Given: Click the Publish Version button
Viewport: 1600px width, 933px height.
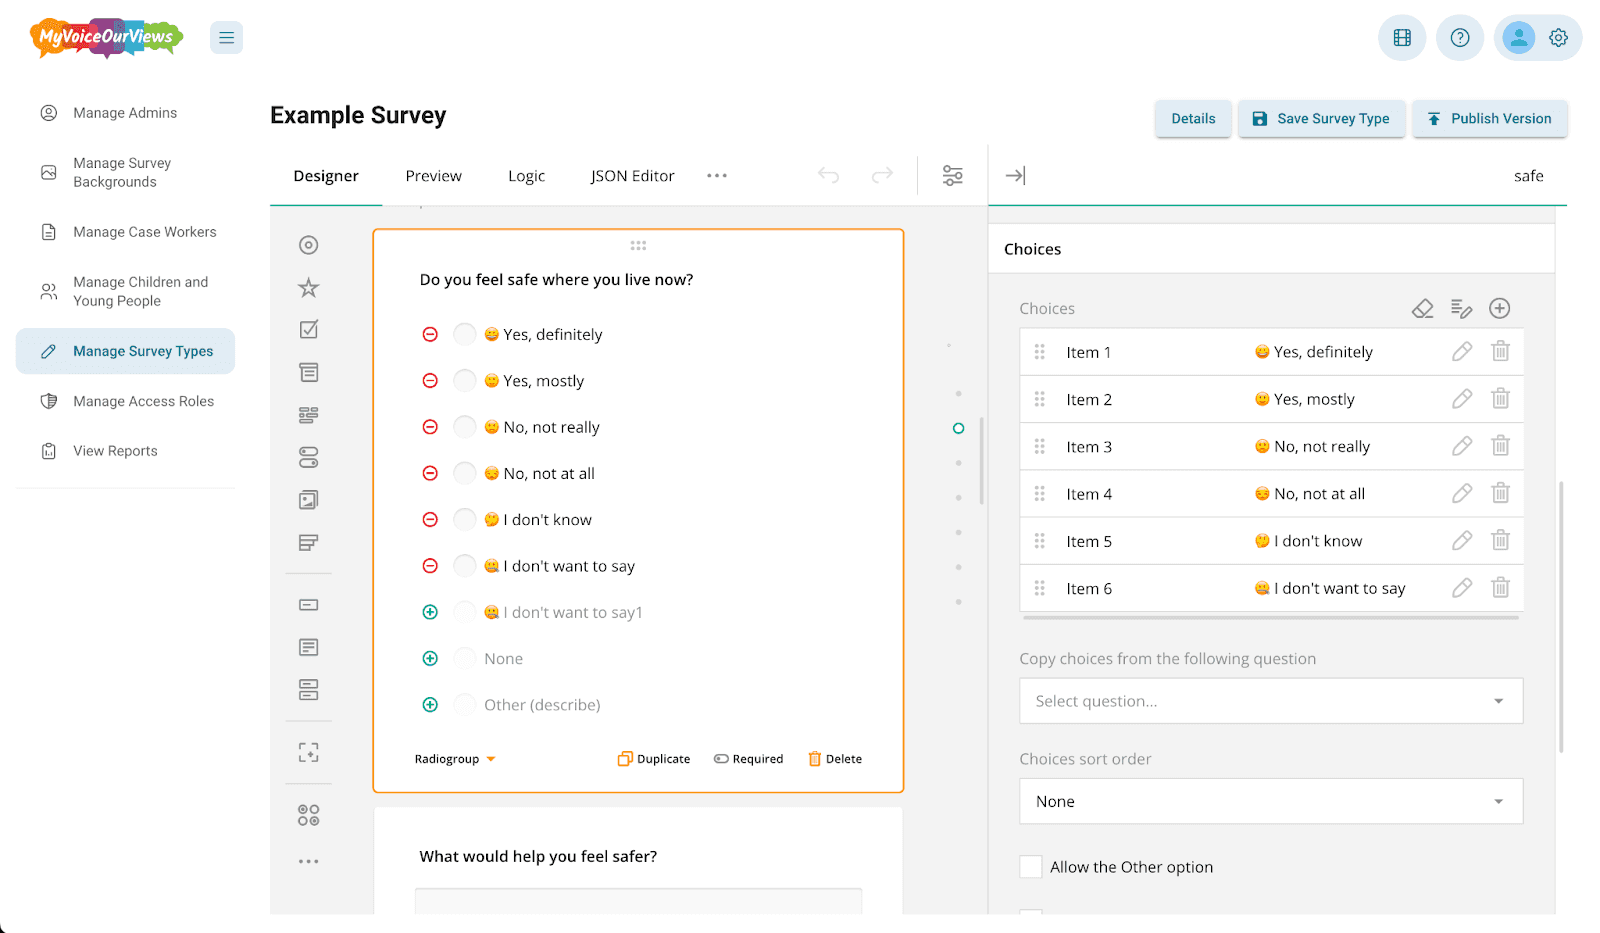Looking at the screenshot, I should click(x=1489, y=119).
